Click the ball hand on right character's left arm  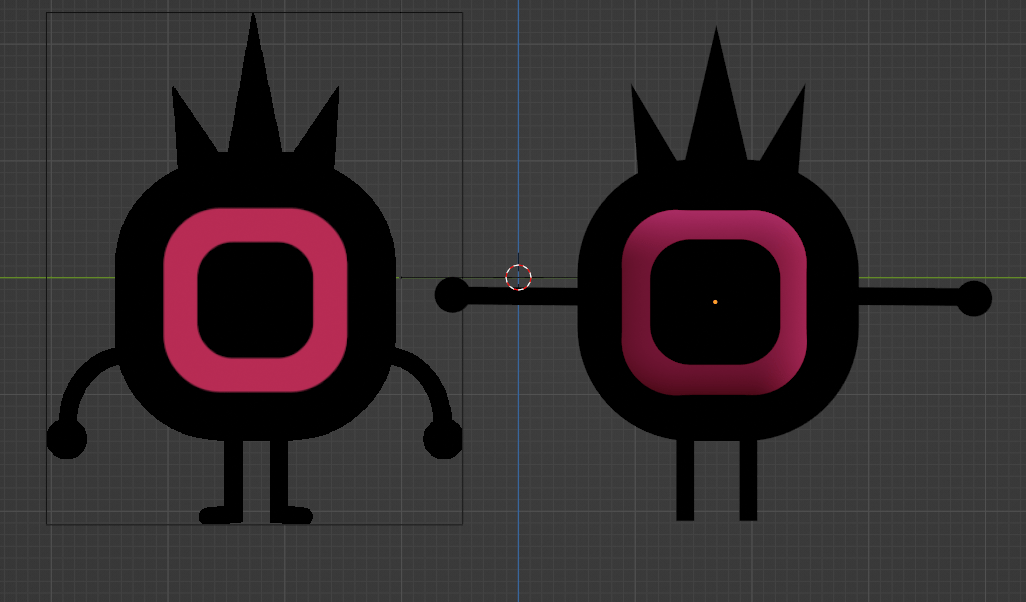[x=452, y=294]
